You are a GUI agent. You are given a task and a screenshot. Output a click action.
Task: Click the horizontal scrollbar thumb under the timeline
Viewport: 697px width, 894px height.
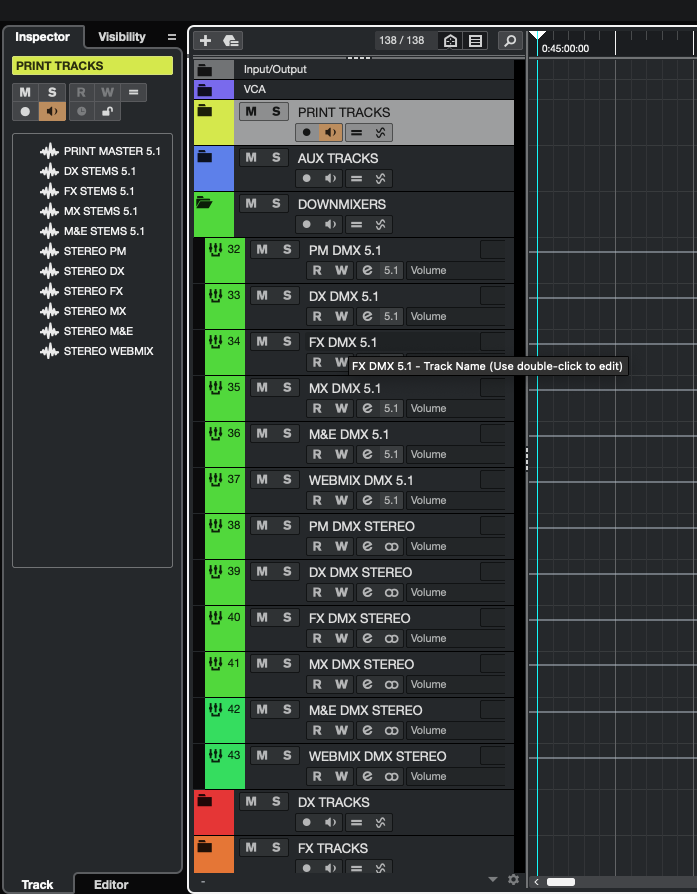tap(561, 882)
